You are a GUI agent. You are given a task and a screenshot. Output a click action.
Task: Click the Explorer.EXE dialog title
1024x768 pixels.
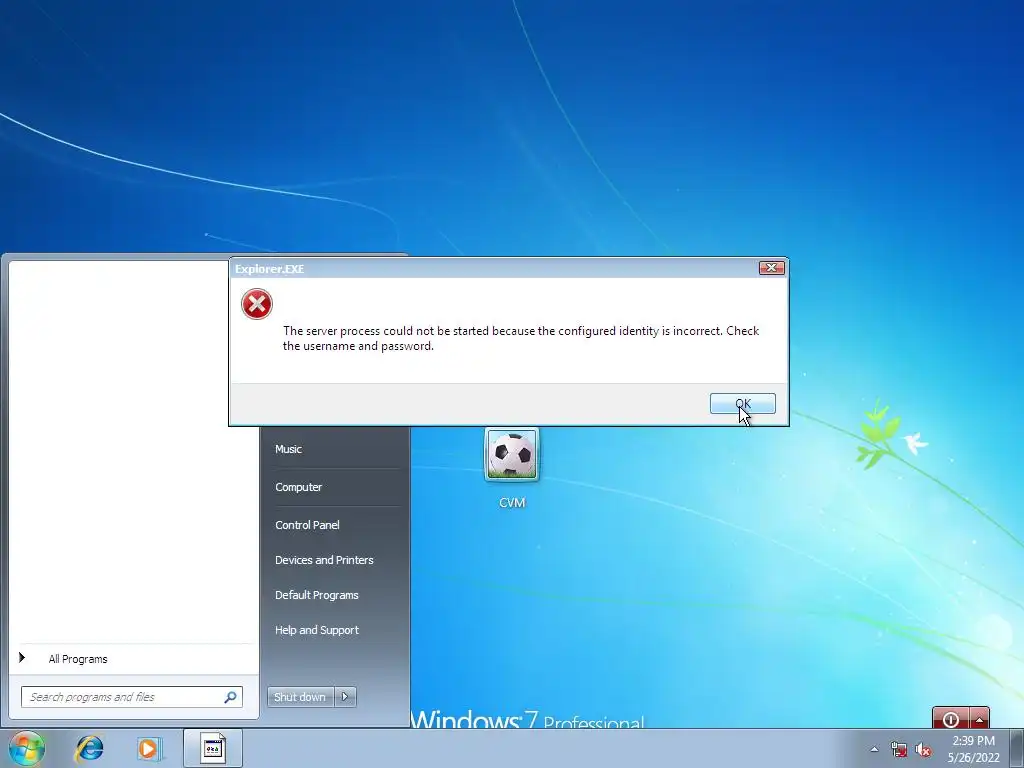tap(270, 269)
